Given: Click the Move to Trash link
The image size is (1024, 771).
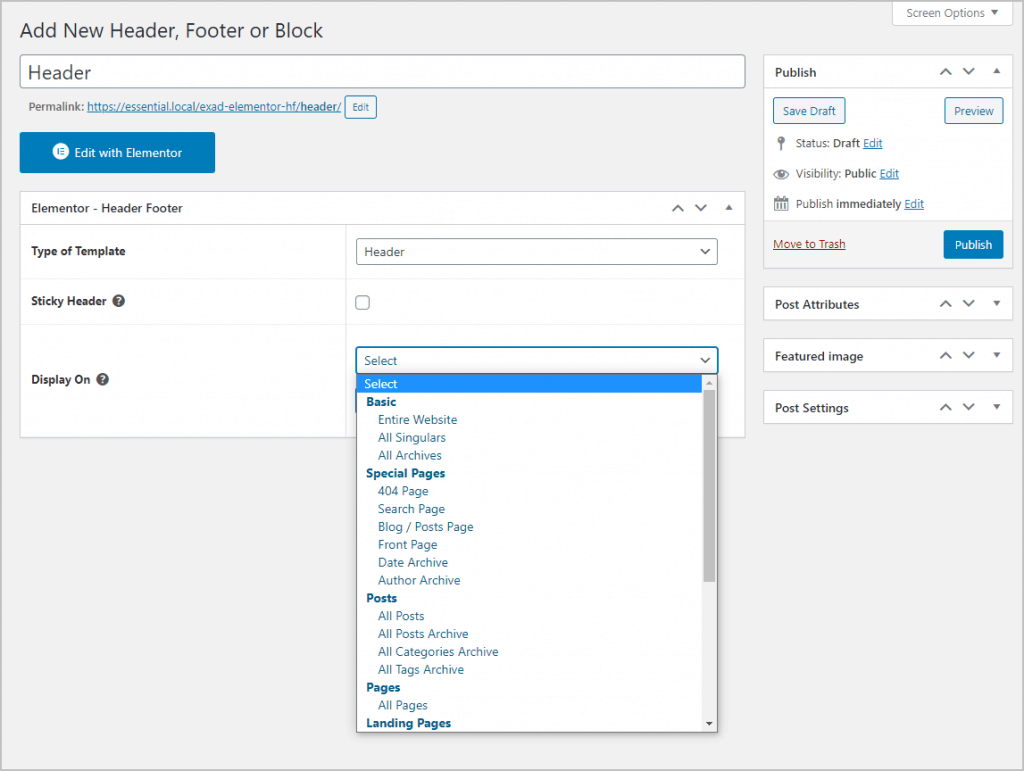Looking at the screenshot, I should 809,244.
